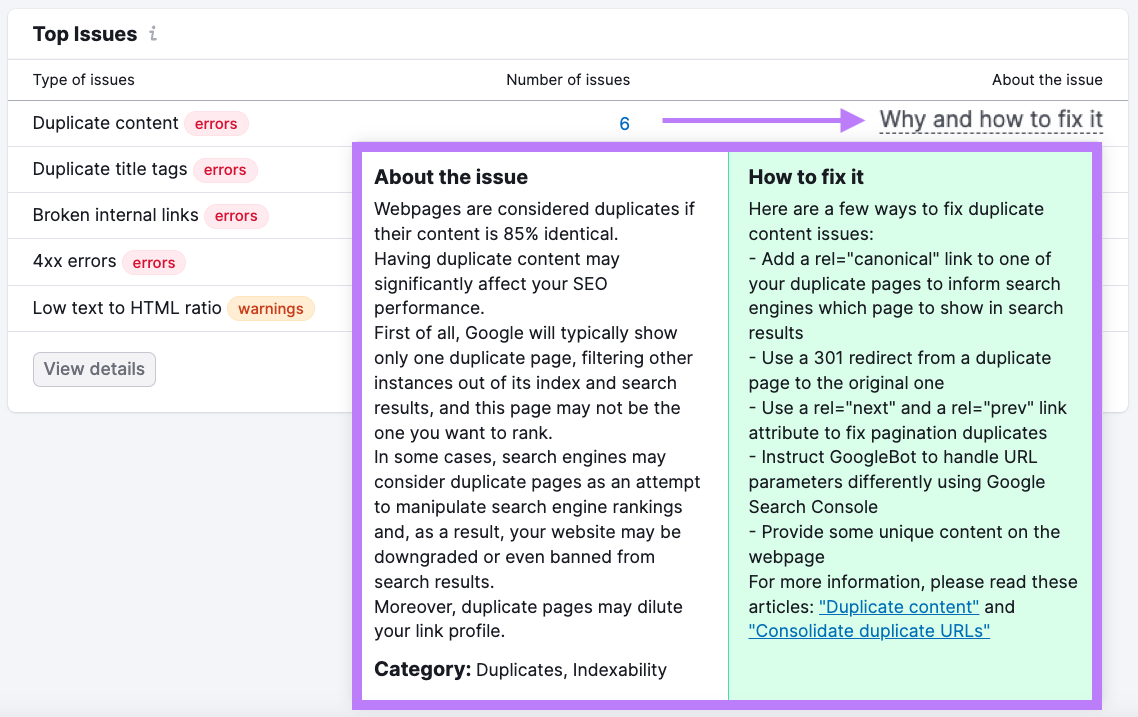The height and width of the screenshot is (717, 1138).
Task: Open the "Duplicate content" article link
Action: click(x=898, y=606)
